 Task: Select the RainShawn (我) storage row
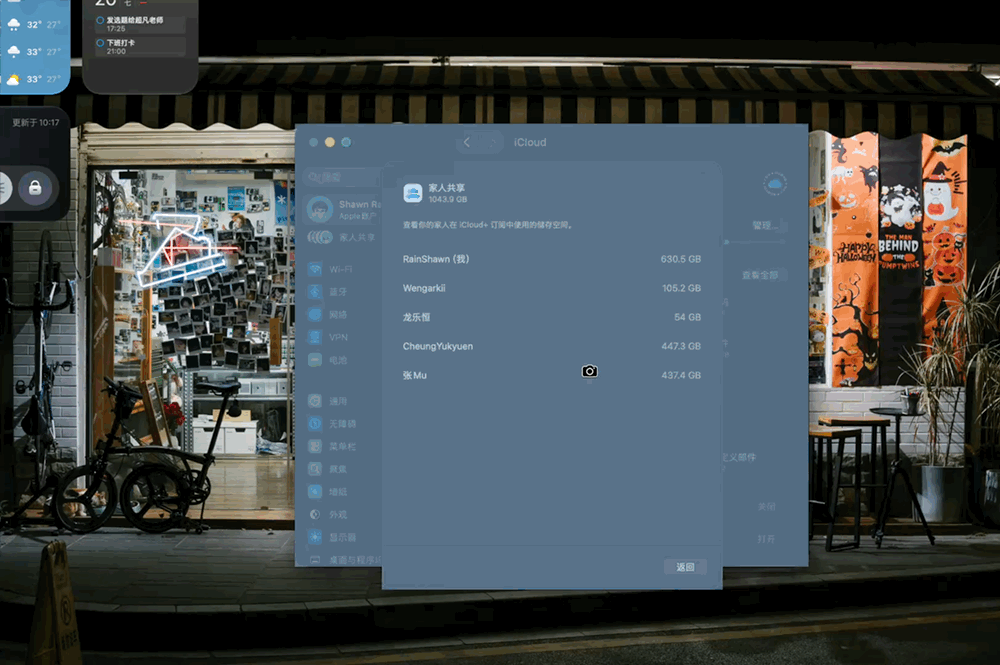point(552,259)
